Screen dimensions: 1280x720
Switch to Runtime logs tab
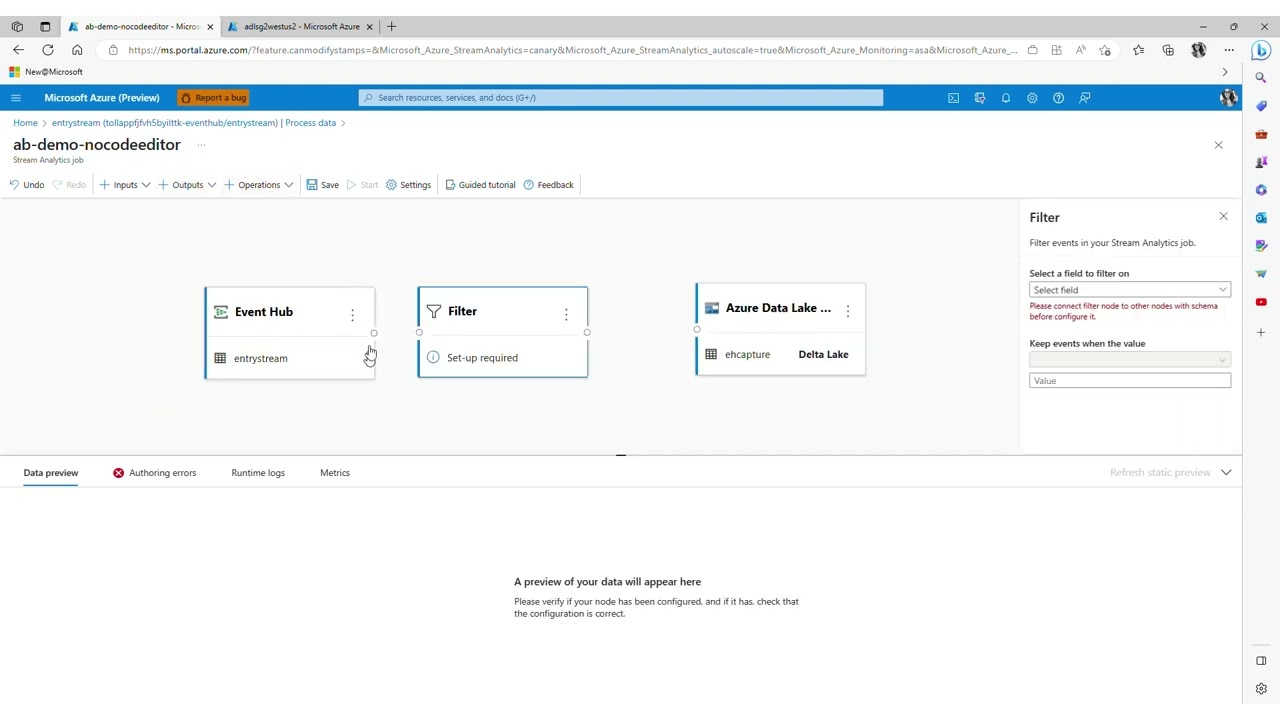[x=258, y=473]
